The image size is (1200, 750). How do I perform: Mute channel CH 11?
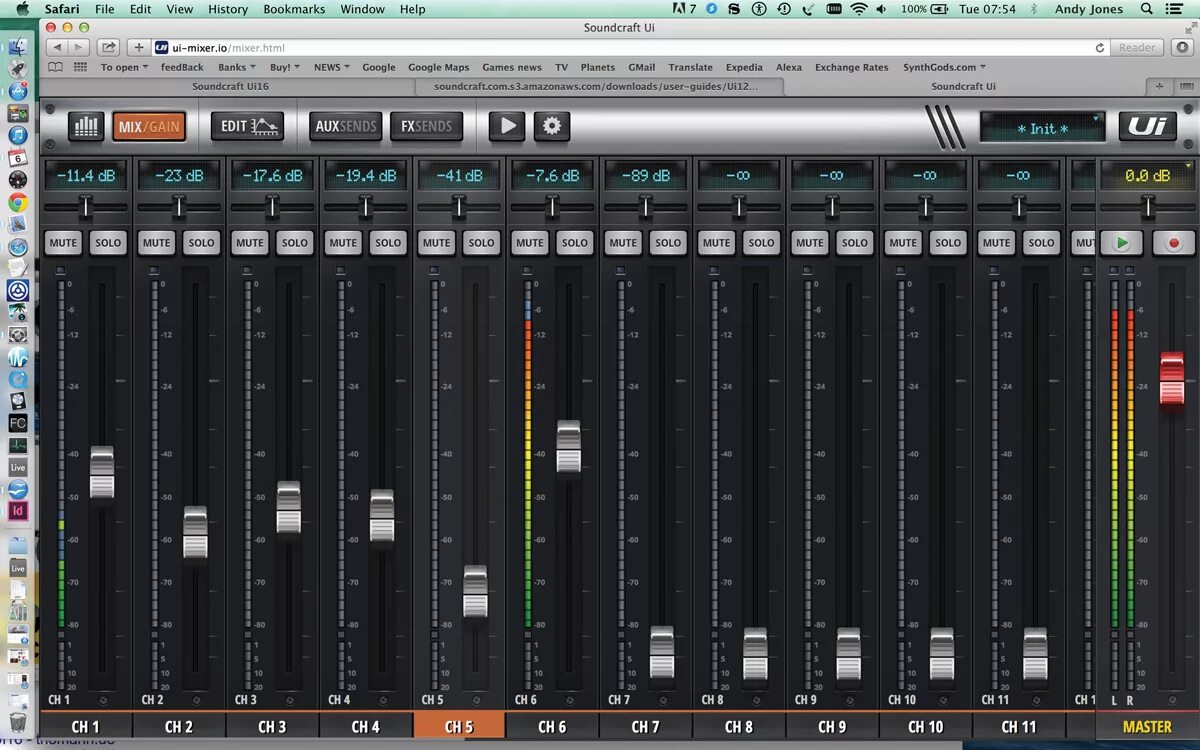(x=996, y=243)
